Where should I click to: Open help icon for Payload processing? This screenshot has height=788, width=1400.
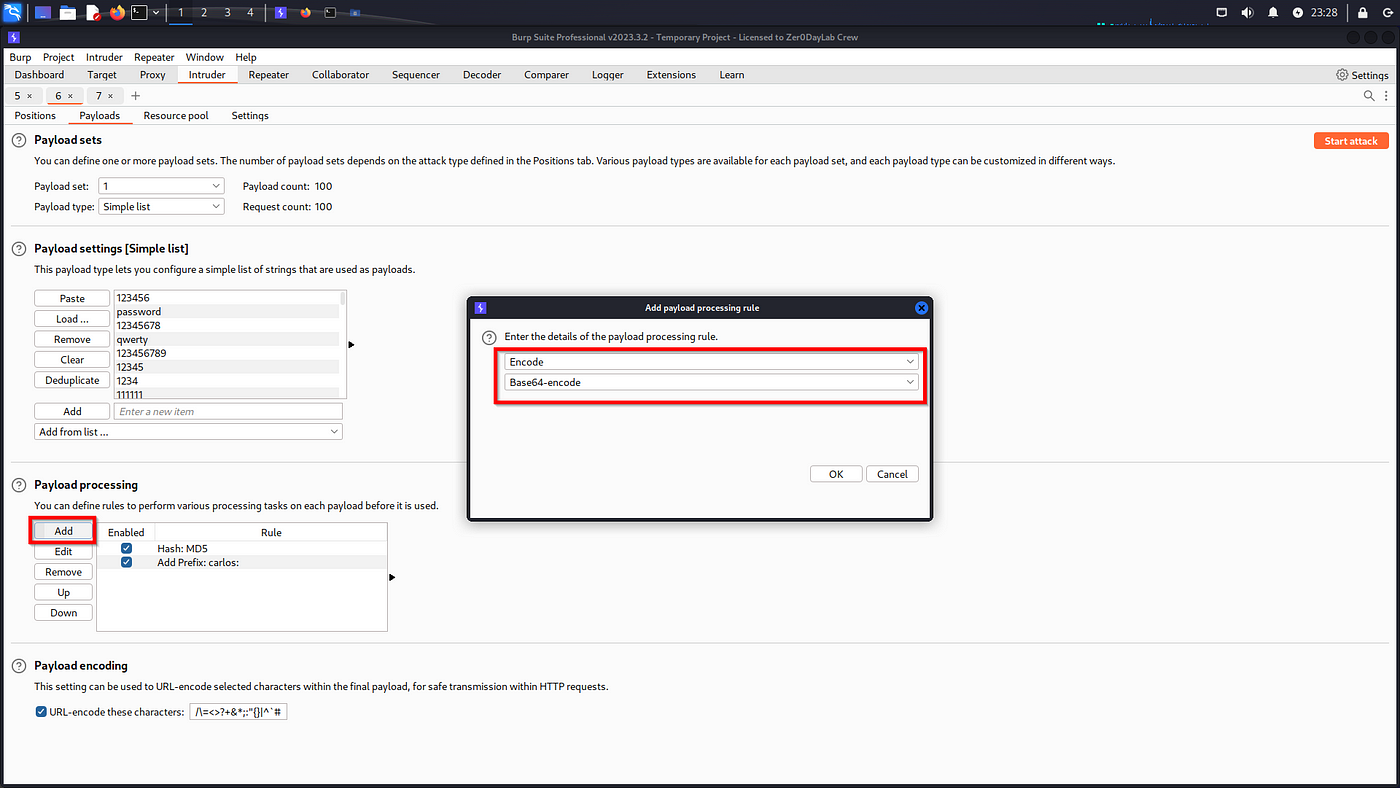[x=18, y=485]
